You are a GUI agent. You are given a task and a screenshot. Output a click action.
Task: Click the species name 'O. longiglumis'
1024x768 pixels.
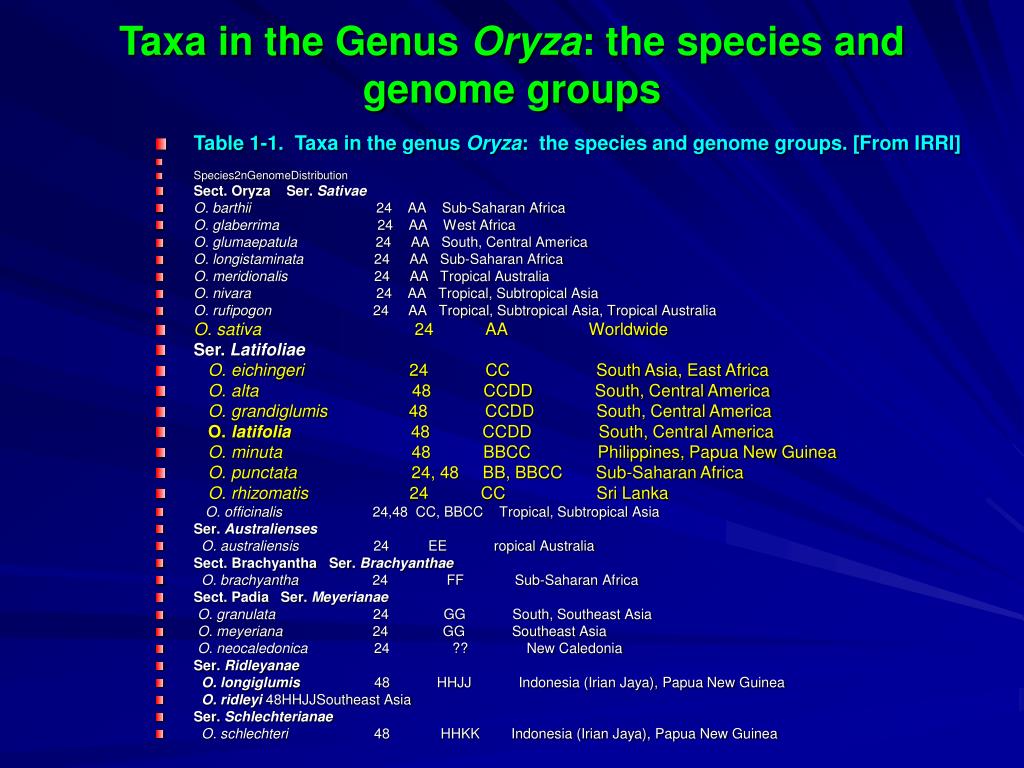click(x=251, y=682)
